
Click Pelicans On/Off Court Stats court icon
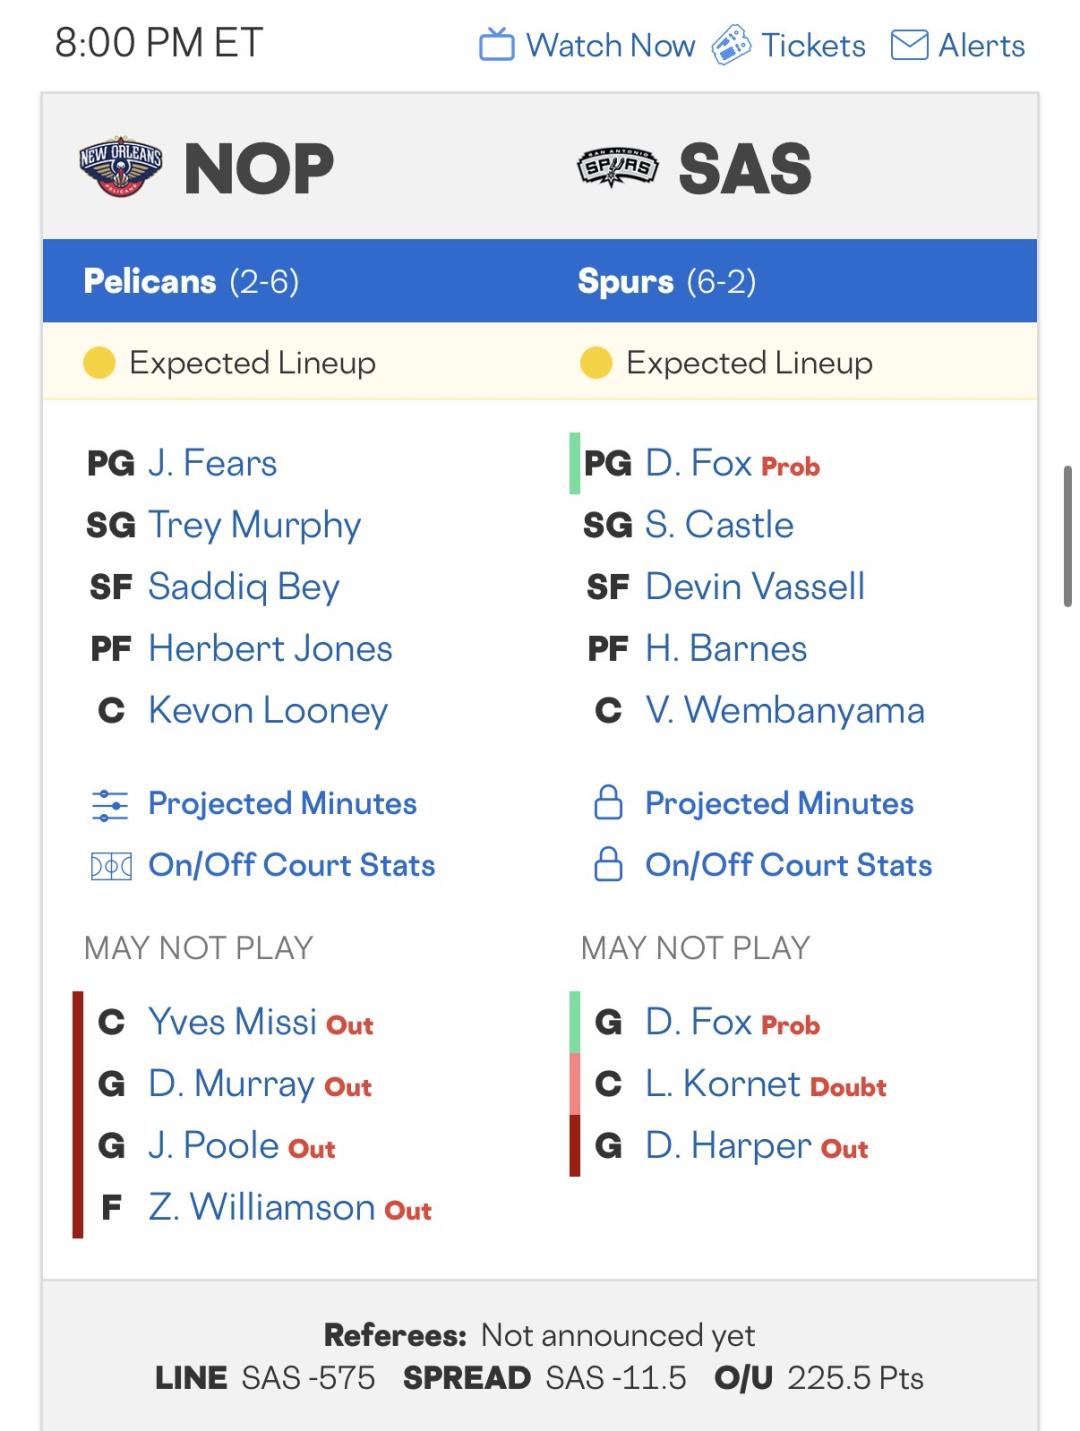(x=110, y=866)
